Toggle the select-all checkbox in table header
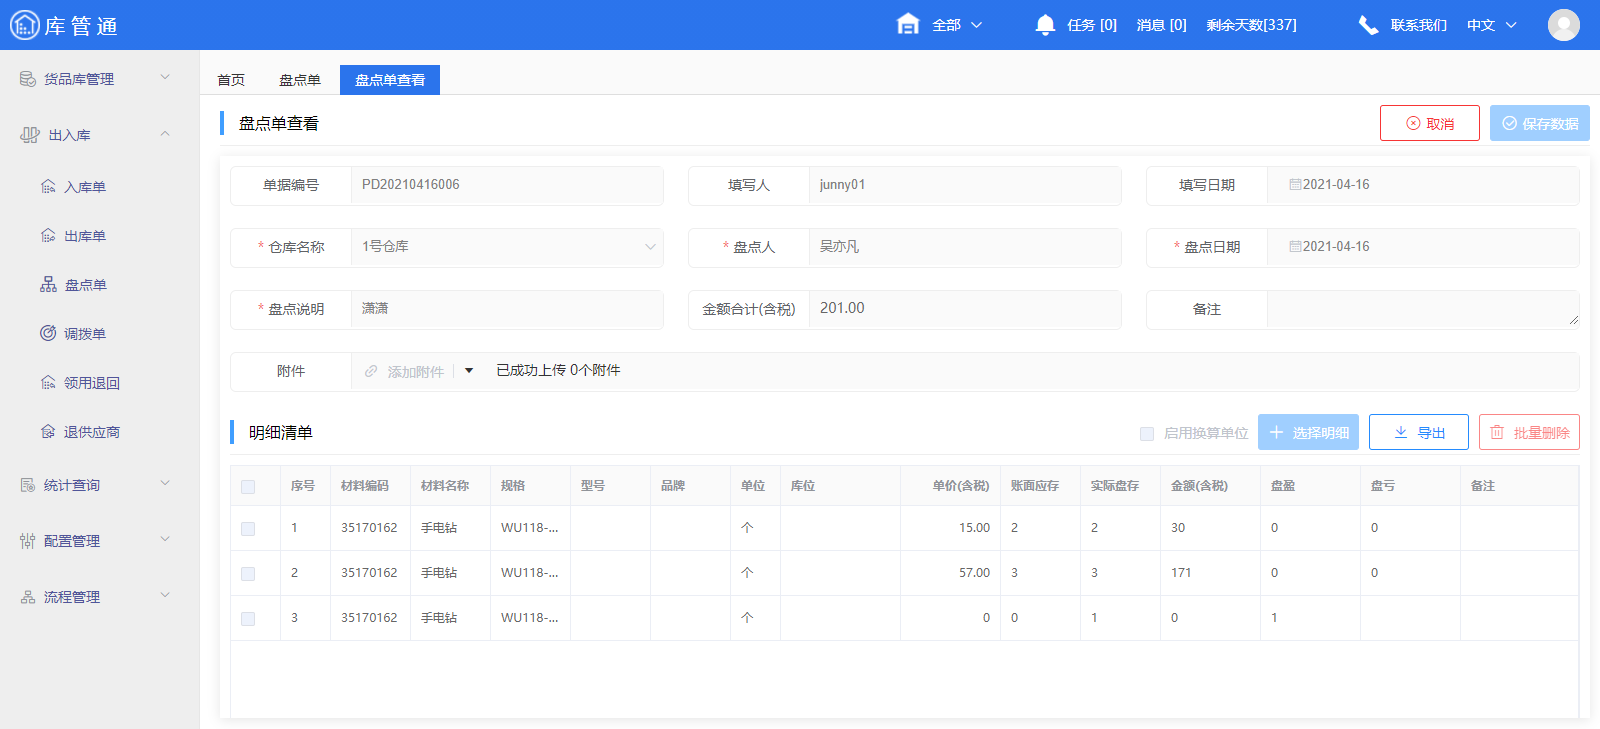Screen dimensions: 1600x729 point(248,487)
